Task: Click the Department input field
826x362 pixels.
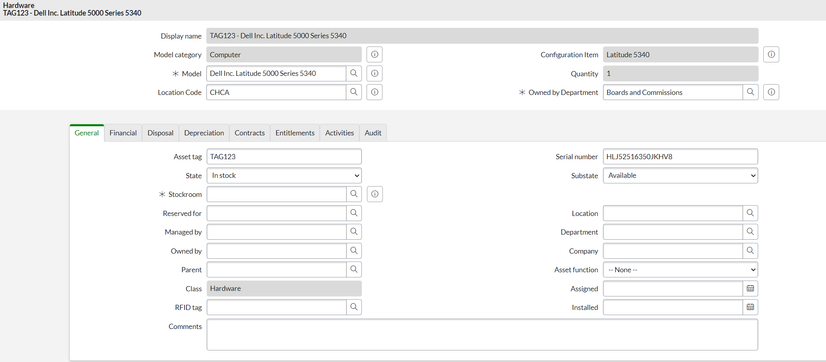Action: 673,232
